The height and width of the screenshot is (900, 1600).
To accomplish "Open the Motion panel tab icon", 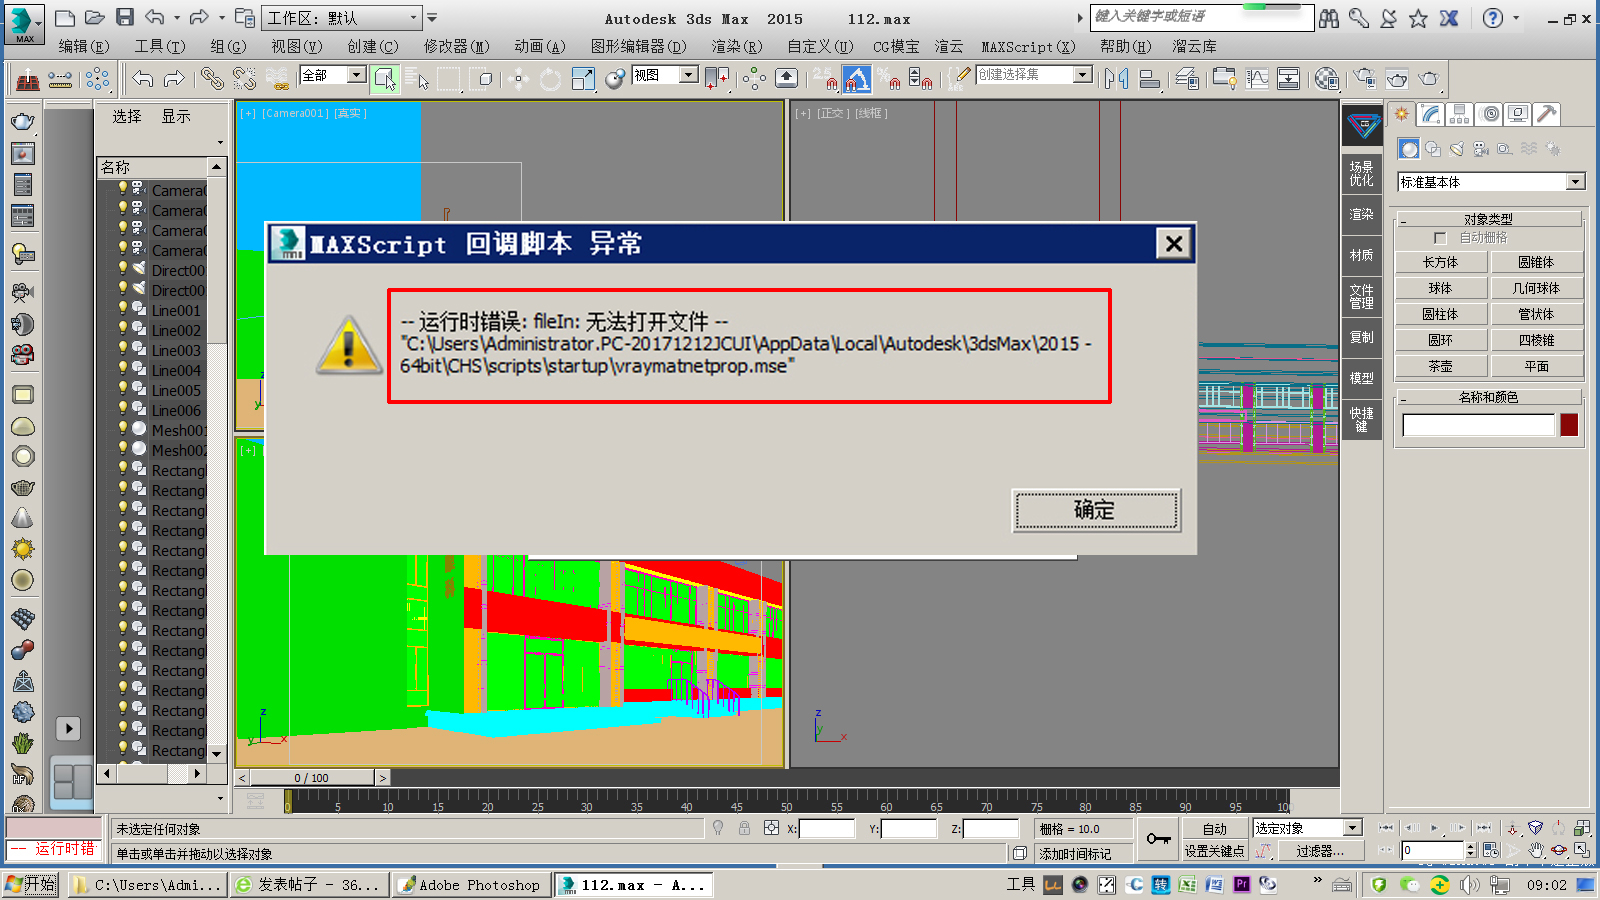I will click(x=1489, y=114).
